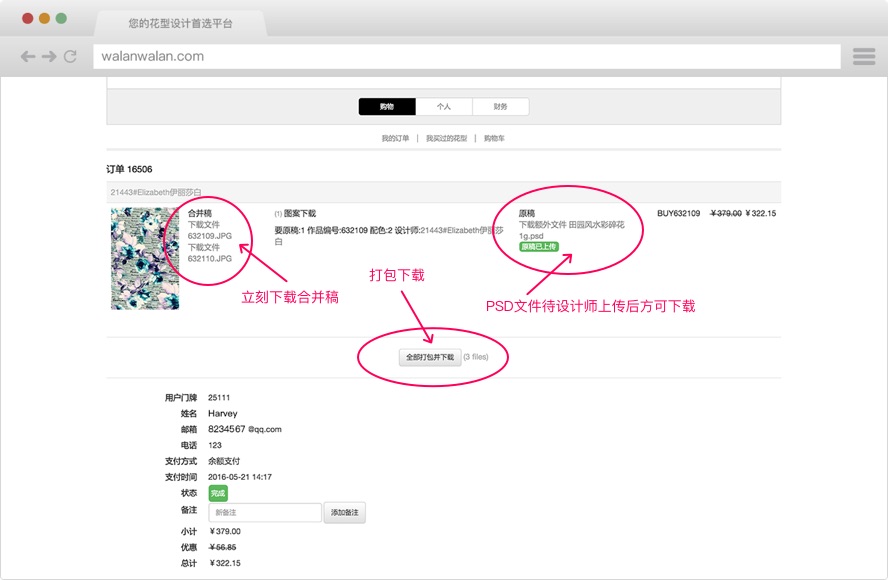Open the 财务 tab

tap(500, 107)
